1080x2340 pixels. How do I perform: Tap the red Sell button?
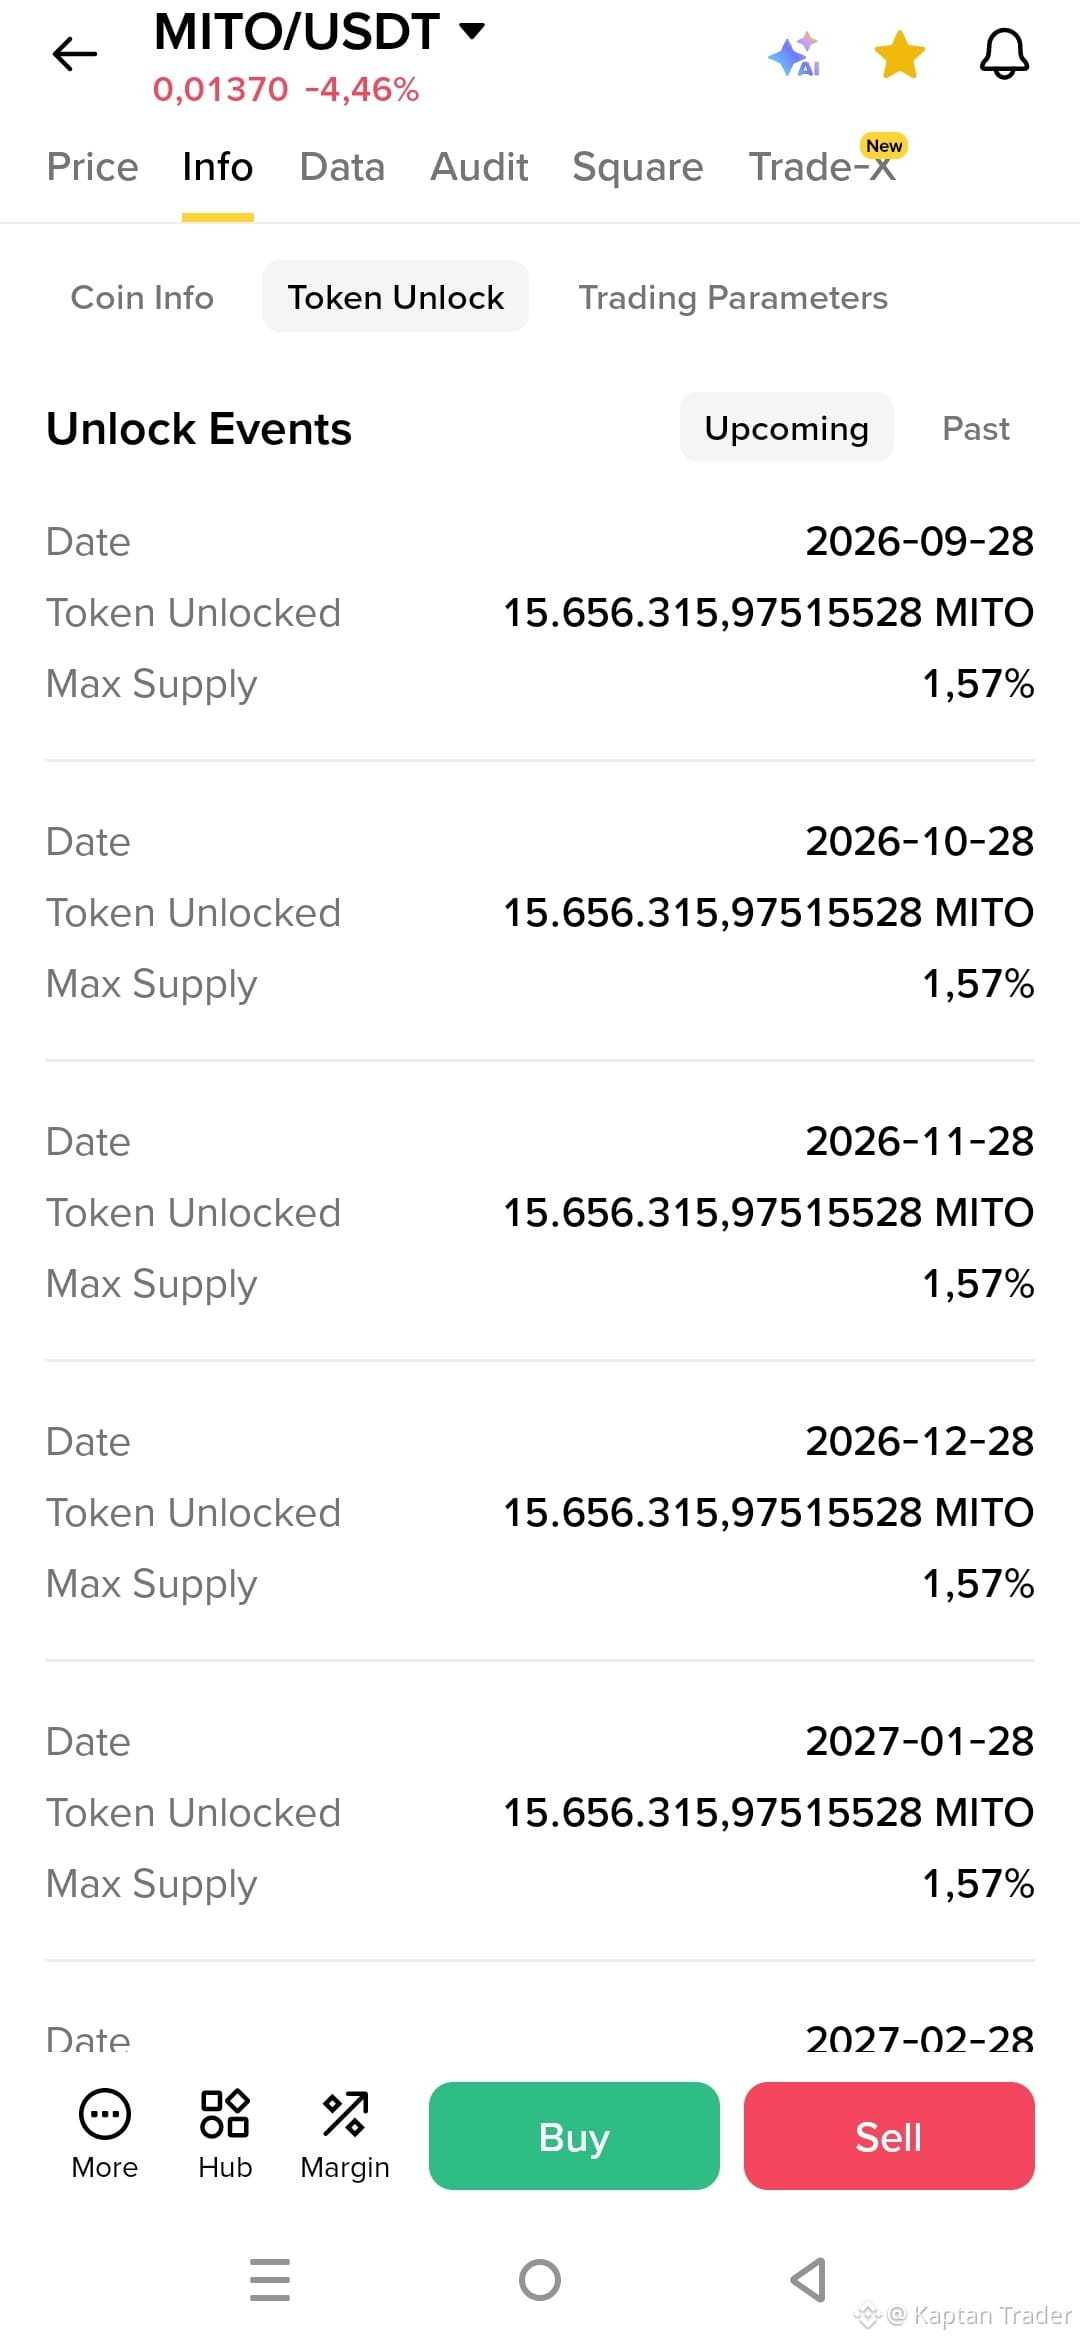tap(889, 2136)
